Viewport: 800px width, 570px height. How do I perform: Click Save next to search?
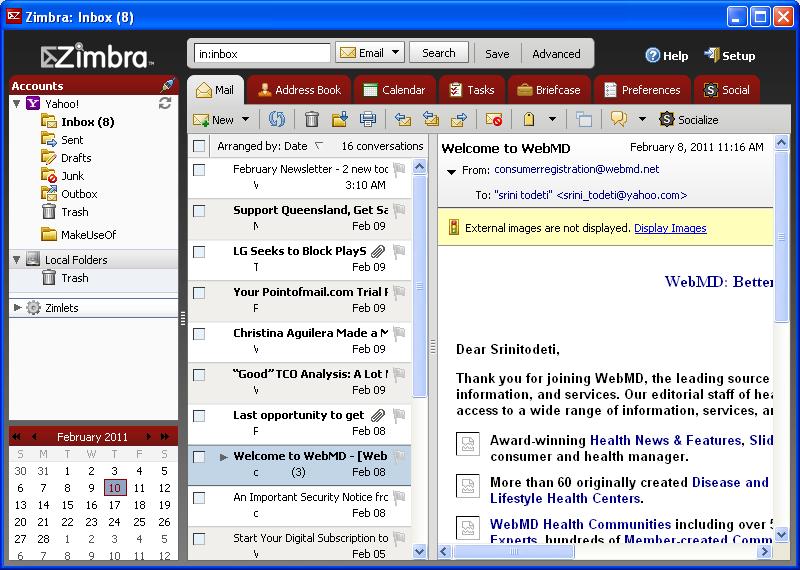[497, 54]
